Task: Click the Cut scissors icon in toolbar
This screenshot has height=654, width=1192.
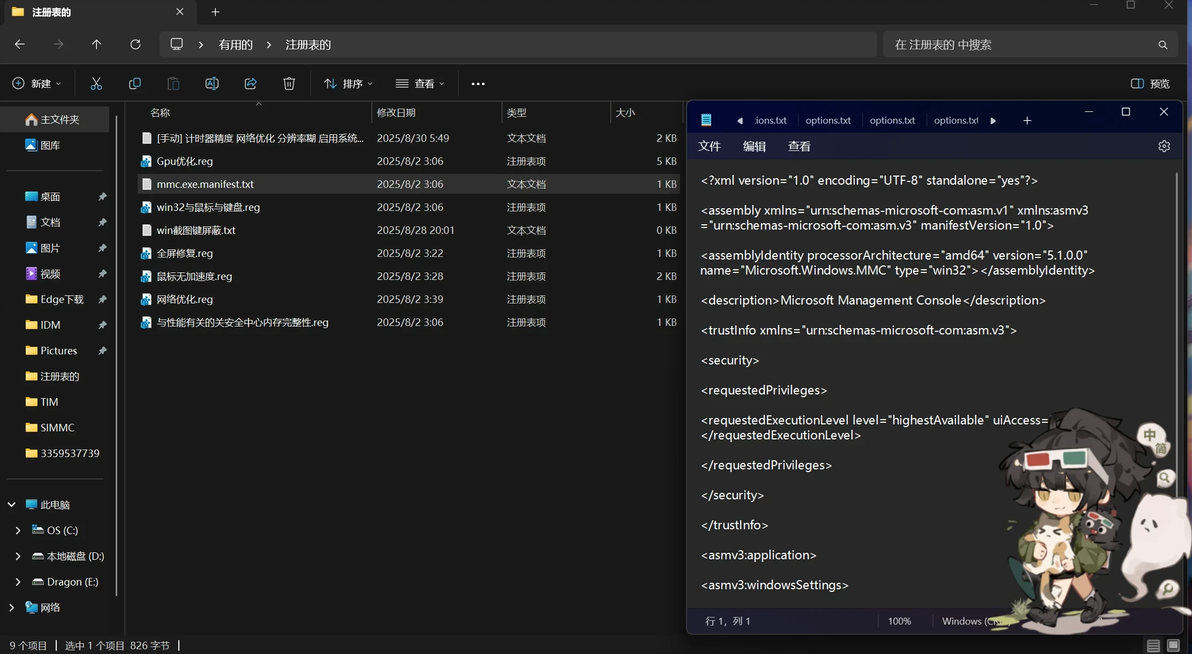Action: pos(96,84)
